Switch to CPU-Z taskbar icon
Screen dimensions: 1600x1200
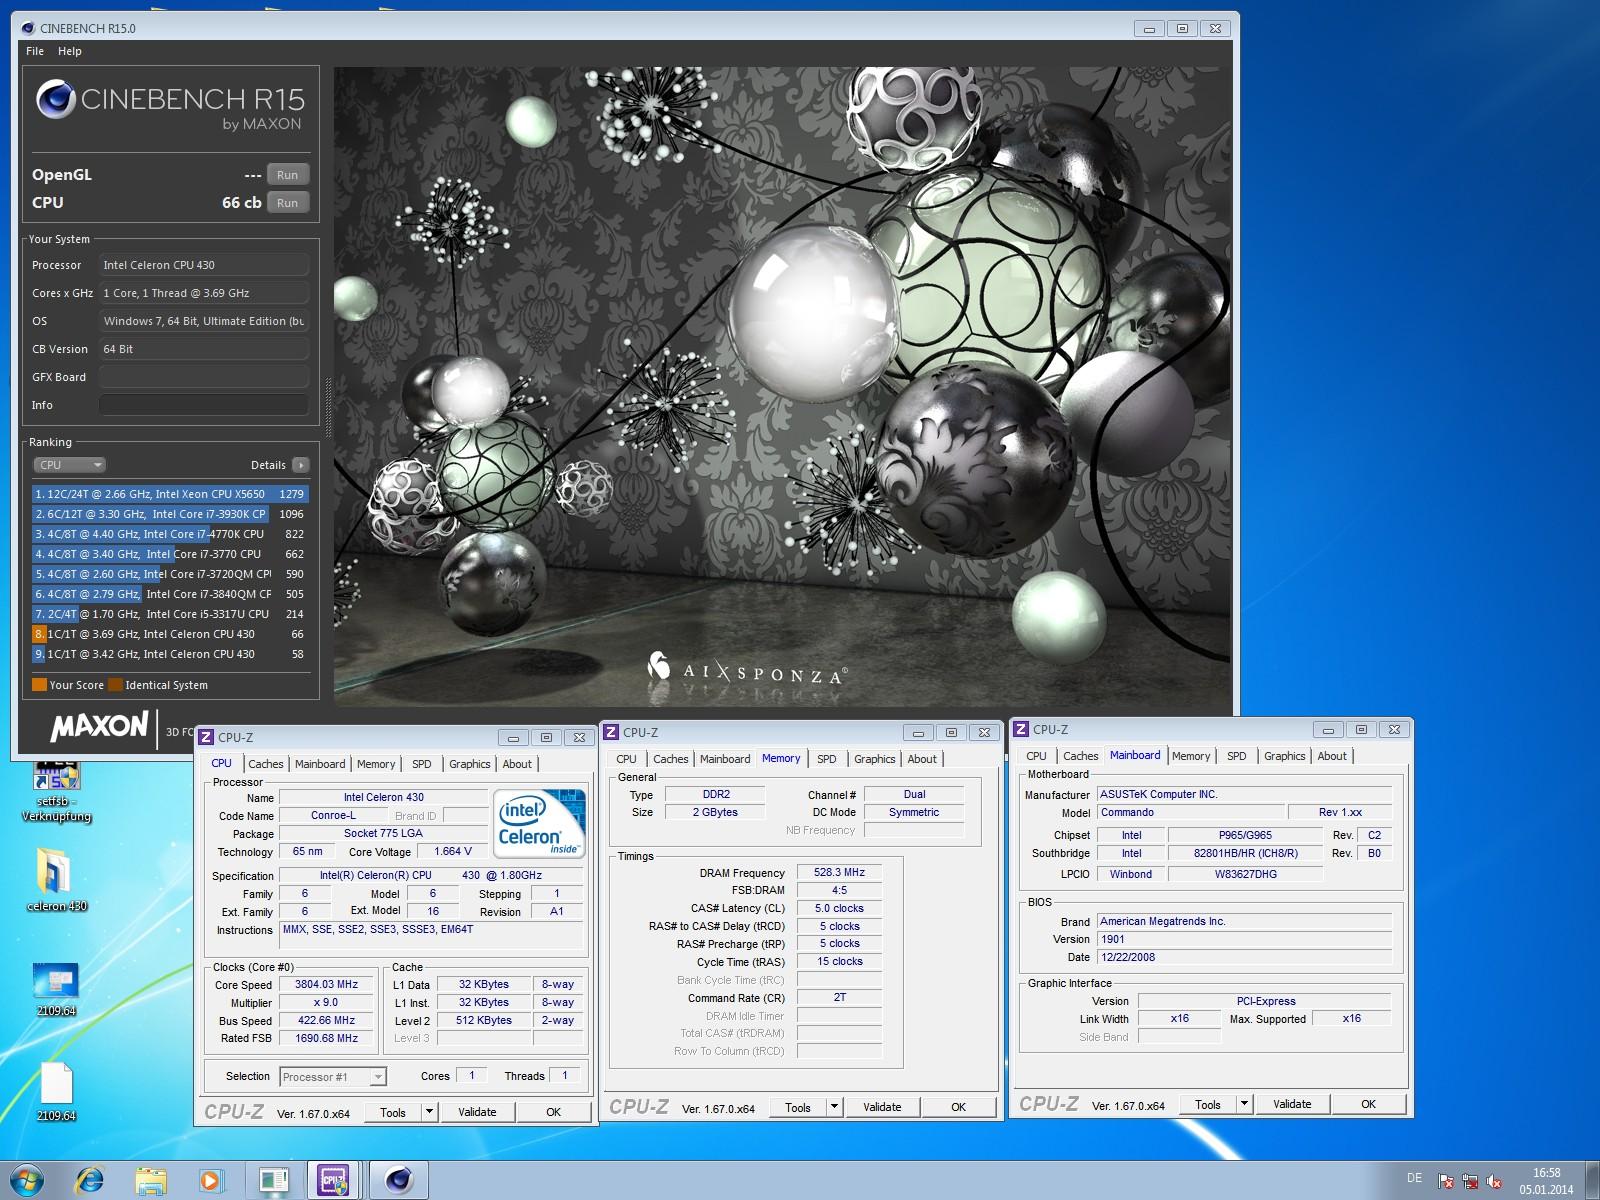(334, 1180)
